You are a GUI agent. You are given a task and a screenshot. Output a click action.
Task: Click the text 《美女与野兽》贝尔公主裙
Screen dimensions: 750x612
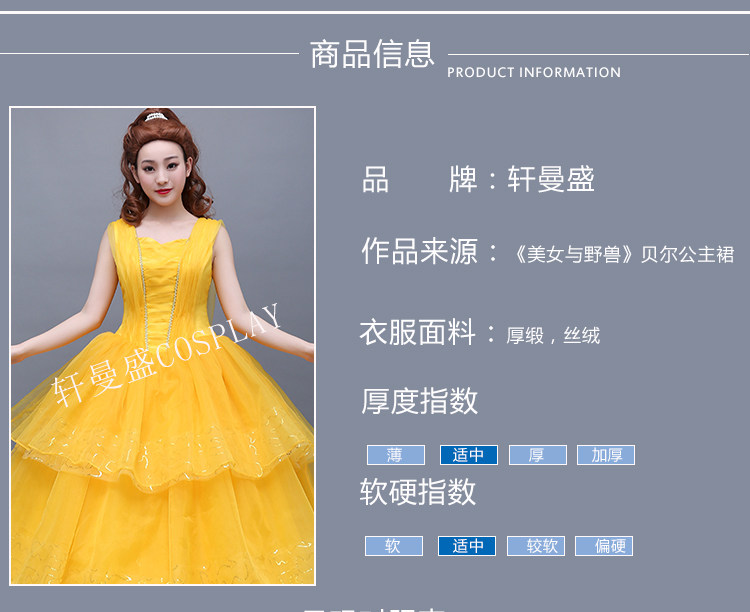click(x=622, y=254)
